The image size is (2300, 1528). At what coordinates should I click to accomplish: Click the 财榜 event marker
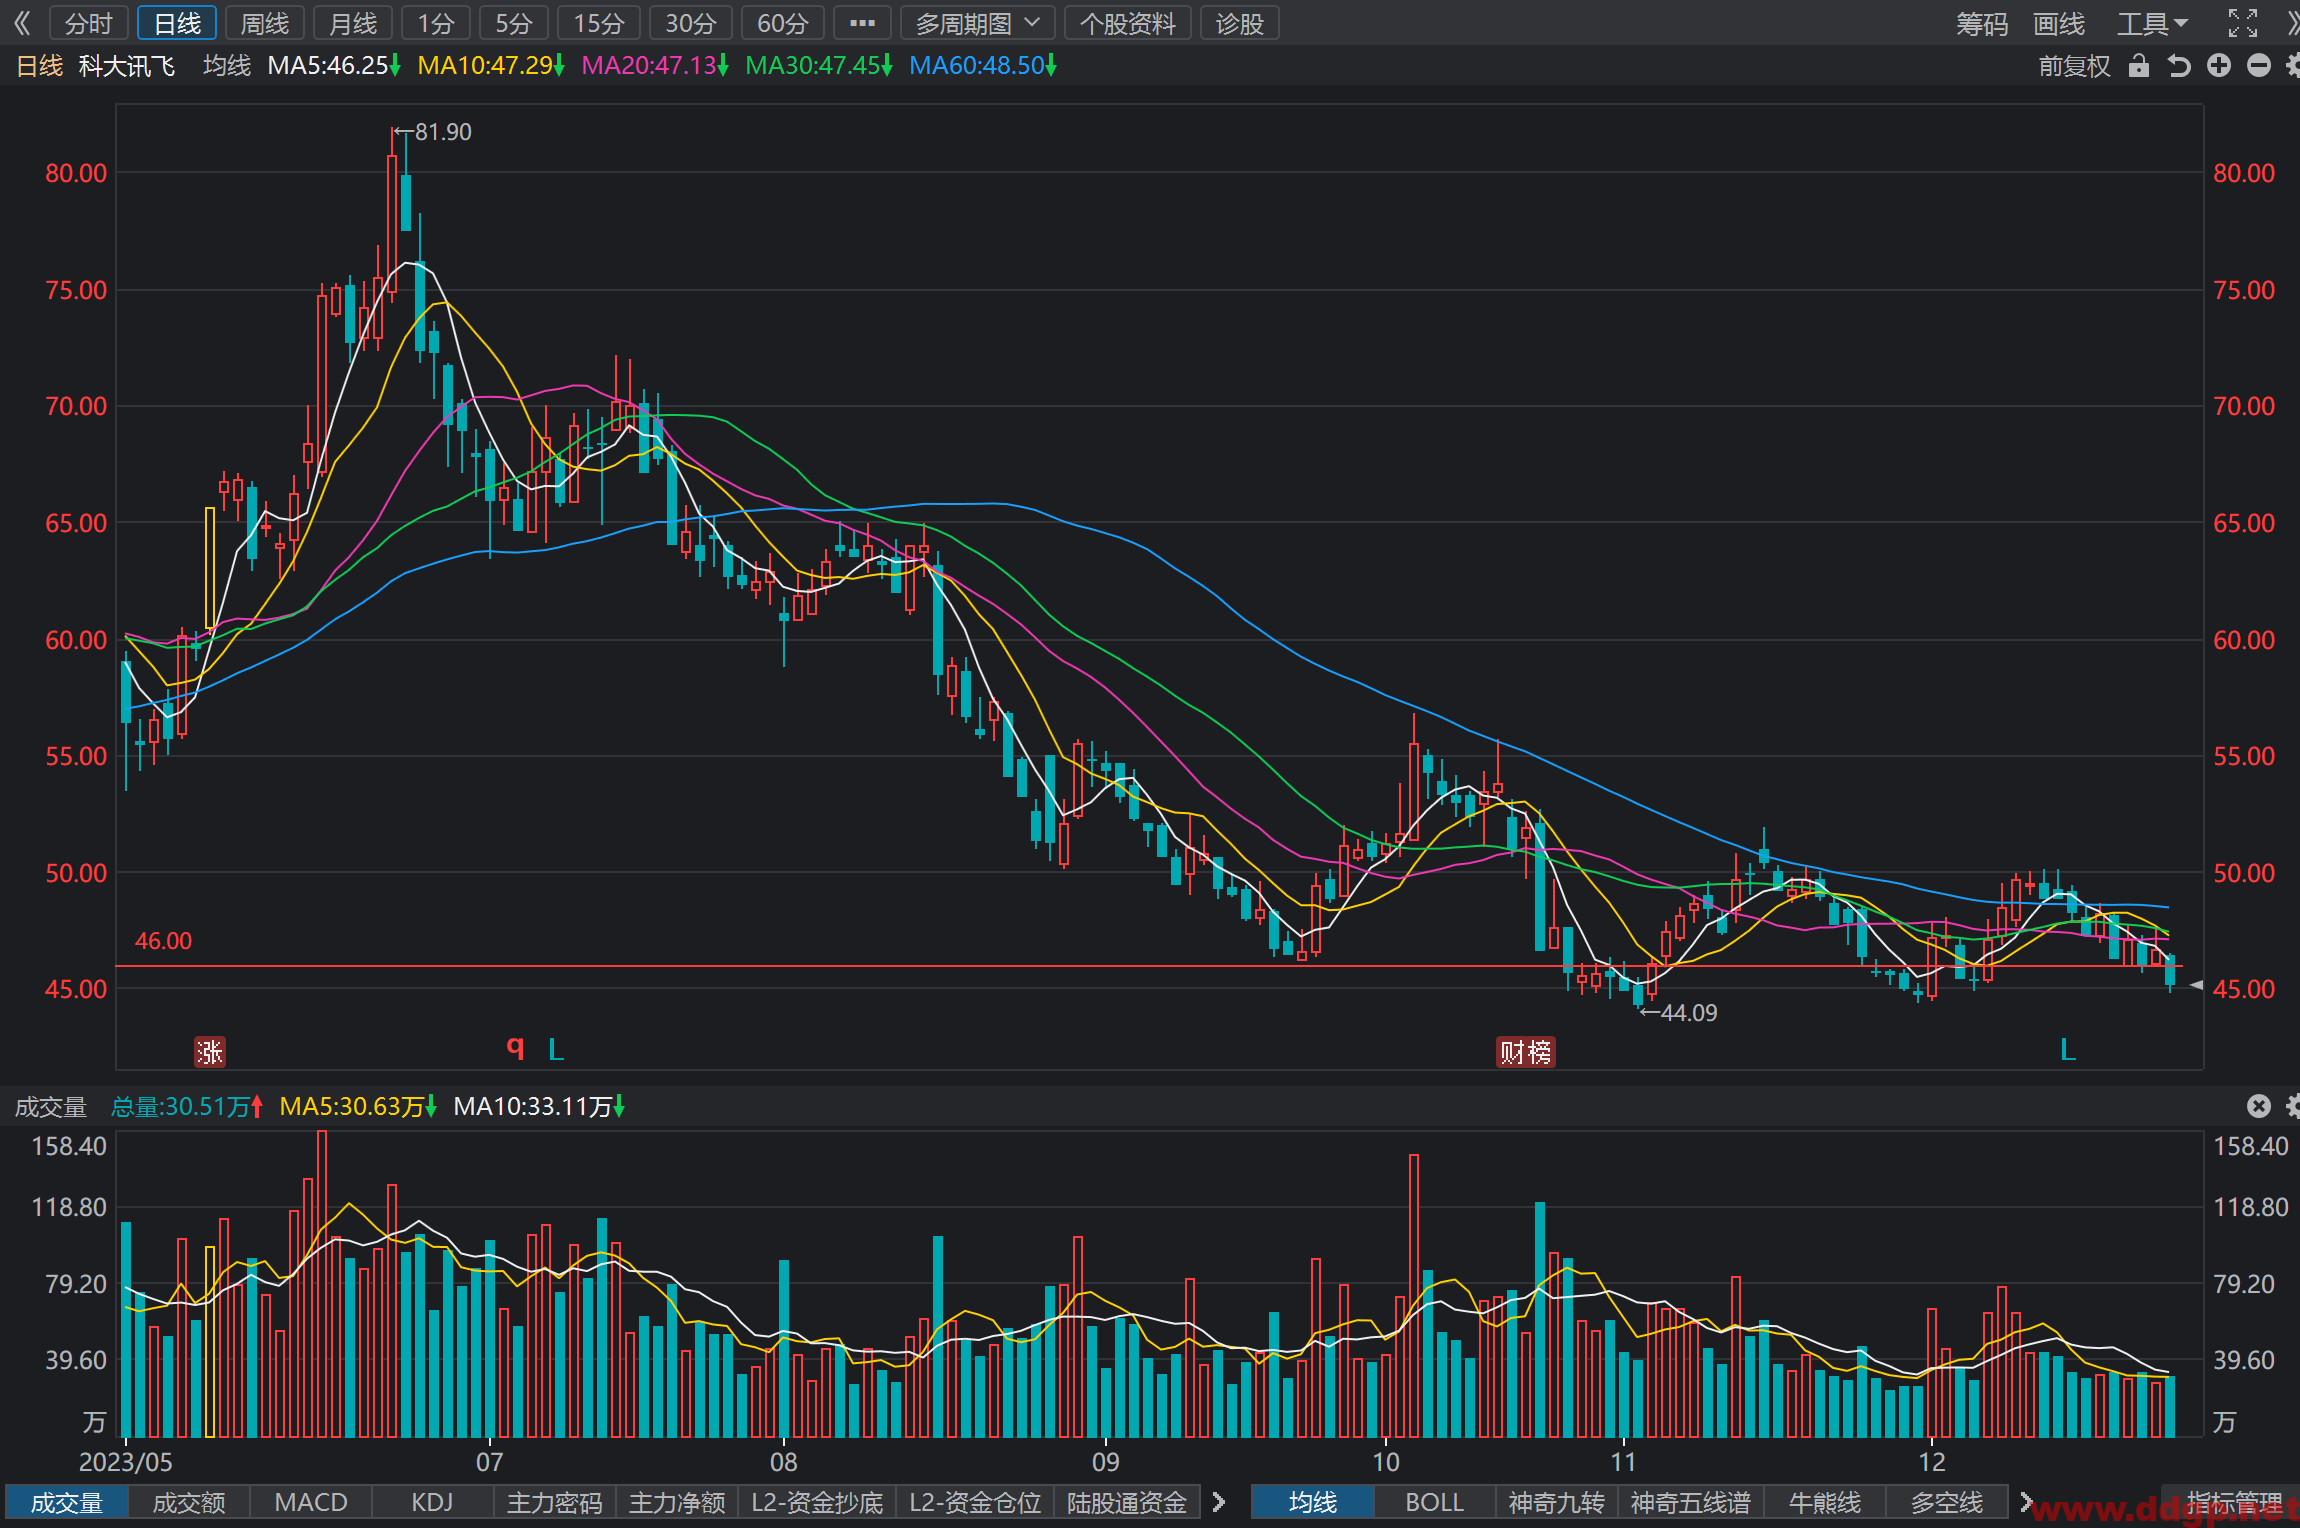[1526, 1052]
